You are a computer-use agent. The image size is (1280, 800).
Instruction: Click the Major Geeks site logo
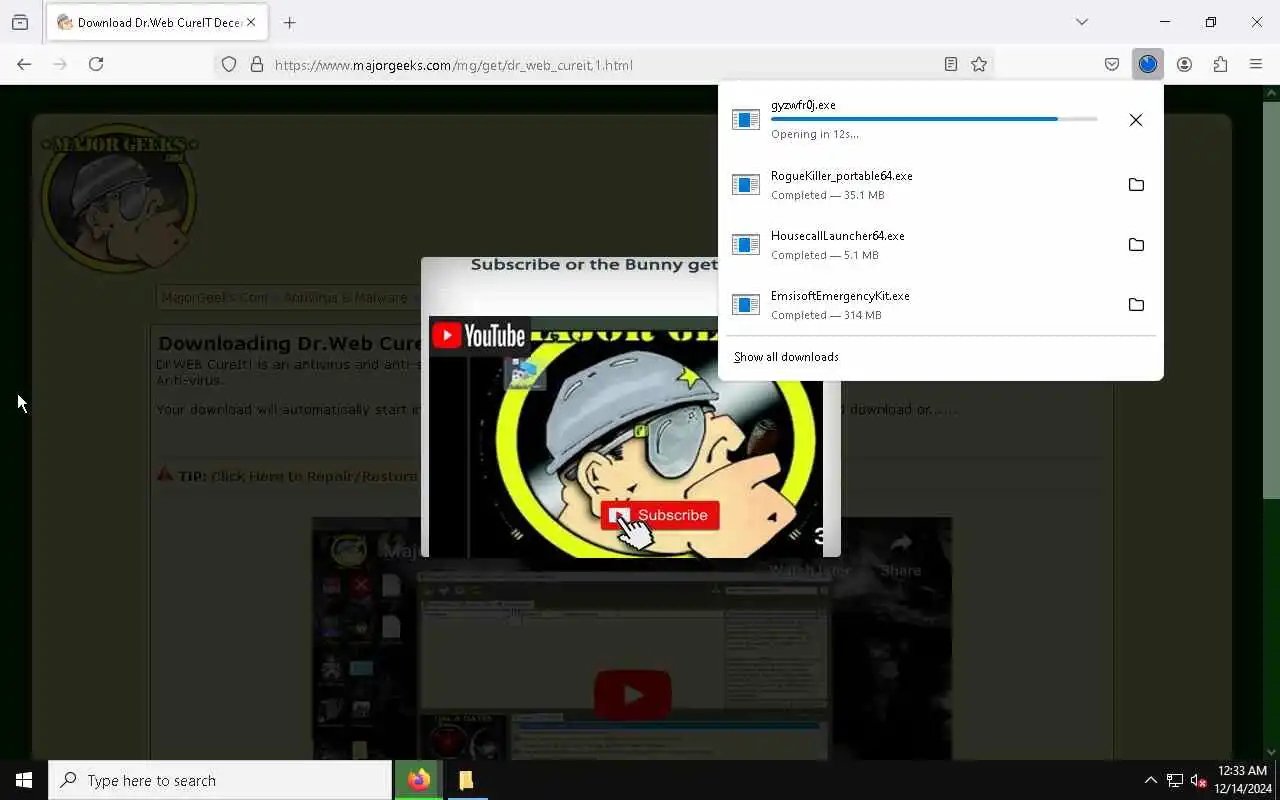coord(119,198)
